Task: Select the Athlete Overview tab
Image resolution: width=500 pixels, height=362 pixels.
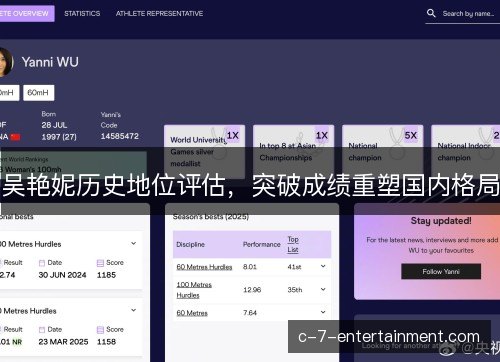Action: (27, 14)
